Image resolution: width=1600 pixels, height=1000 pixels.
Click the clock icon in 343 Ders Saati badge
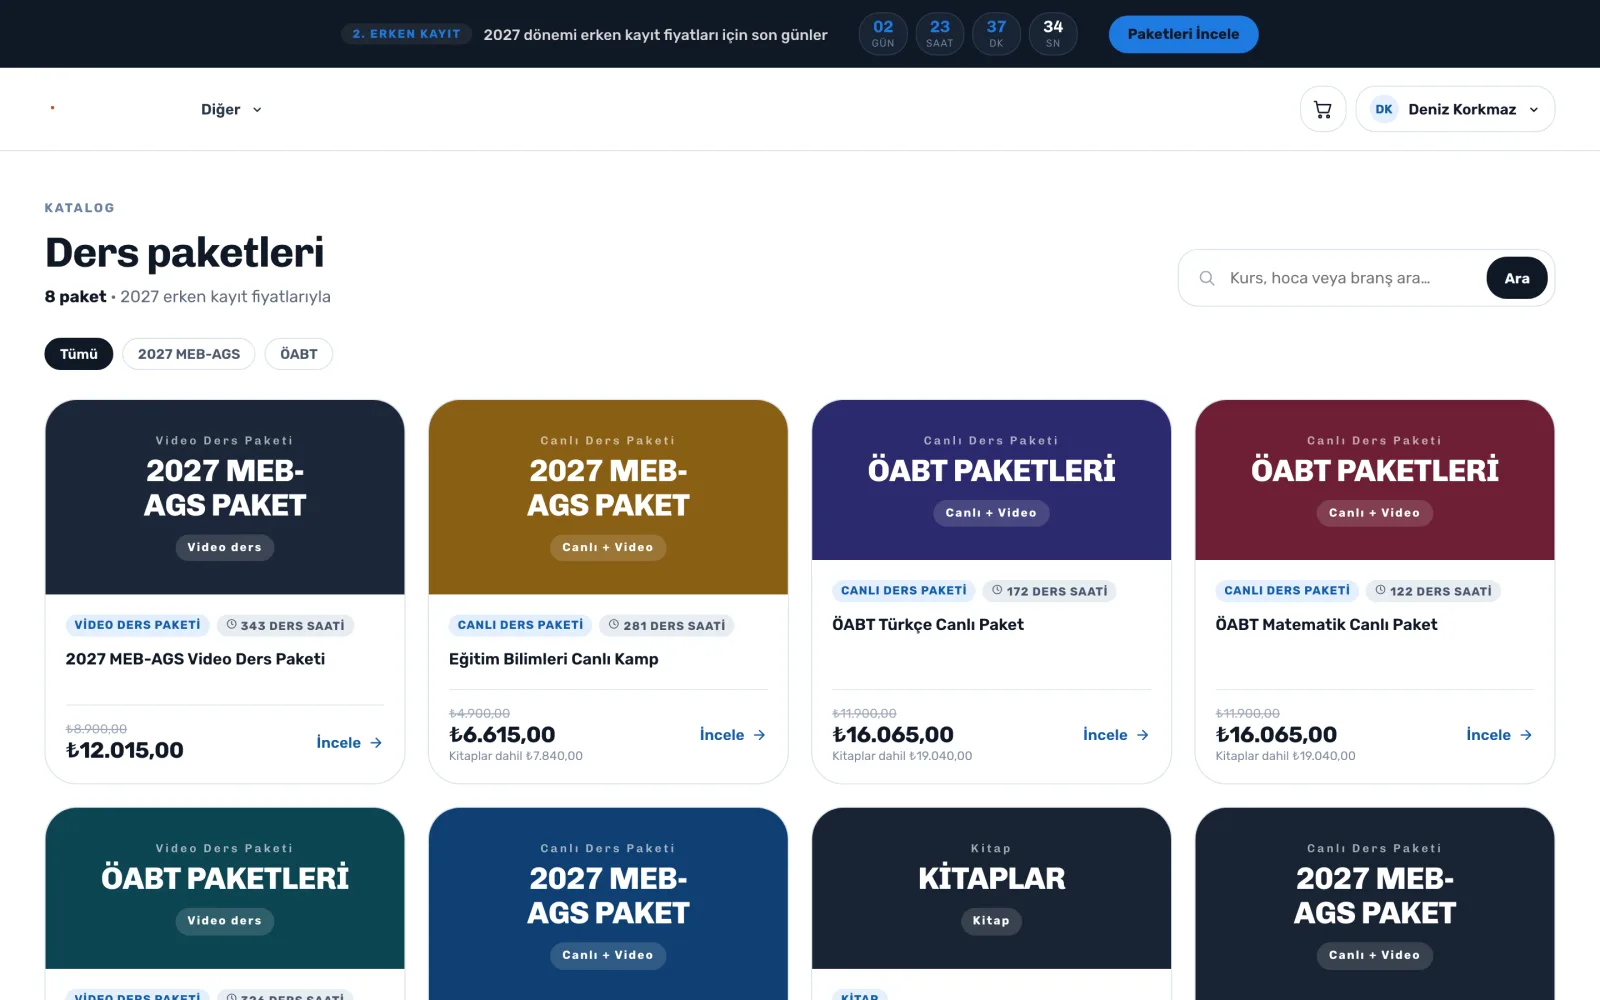[231, 625]
